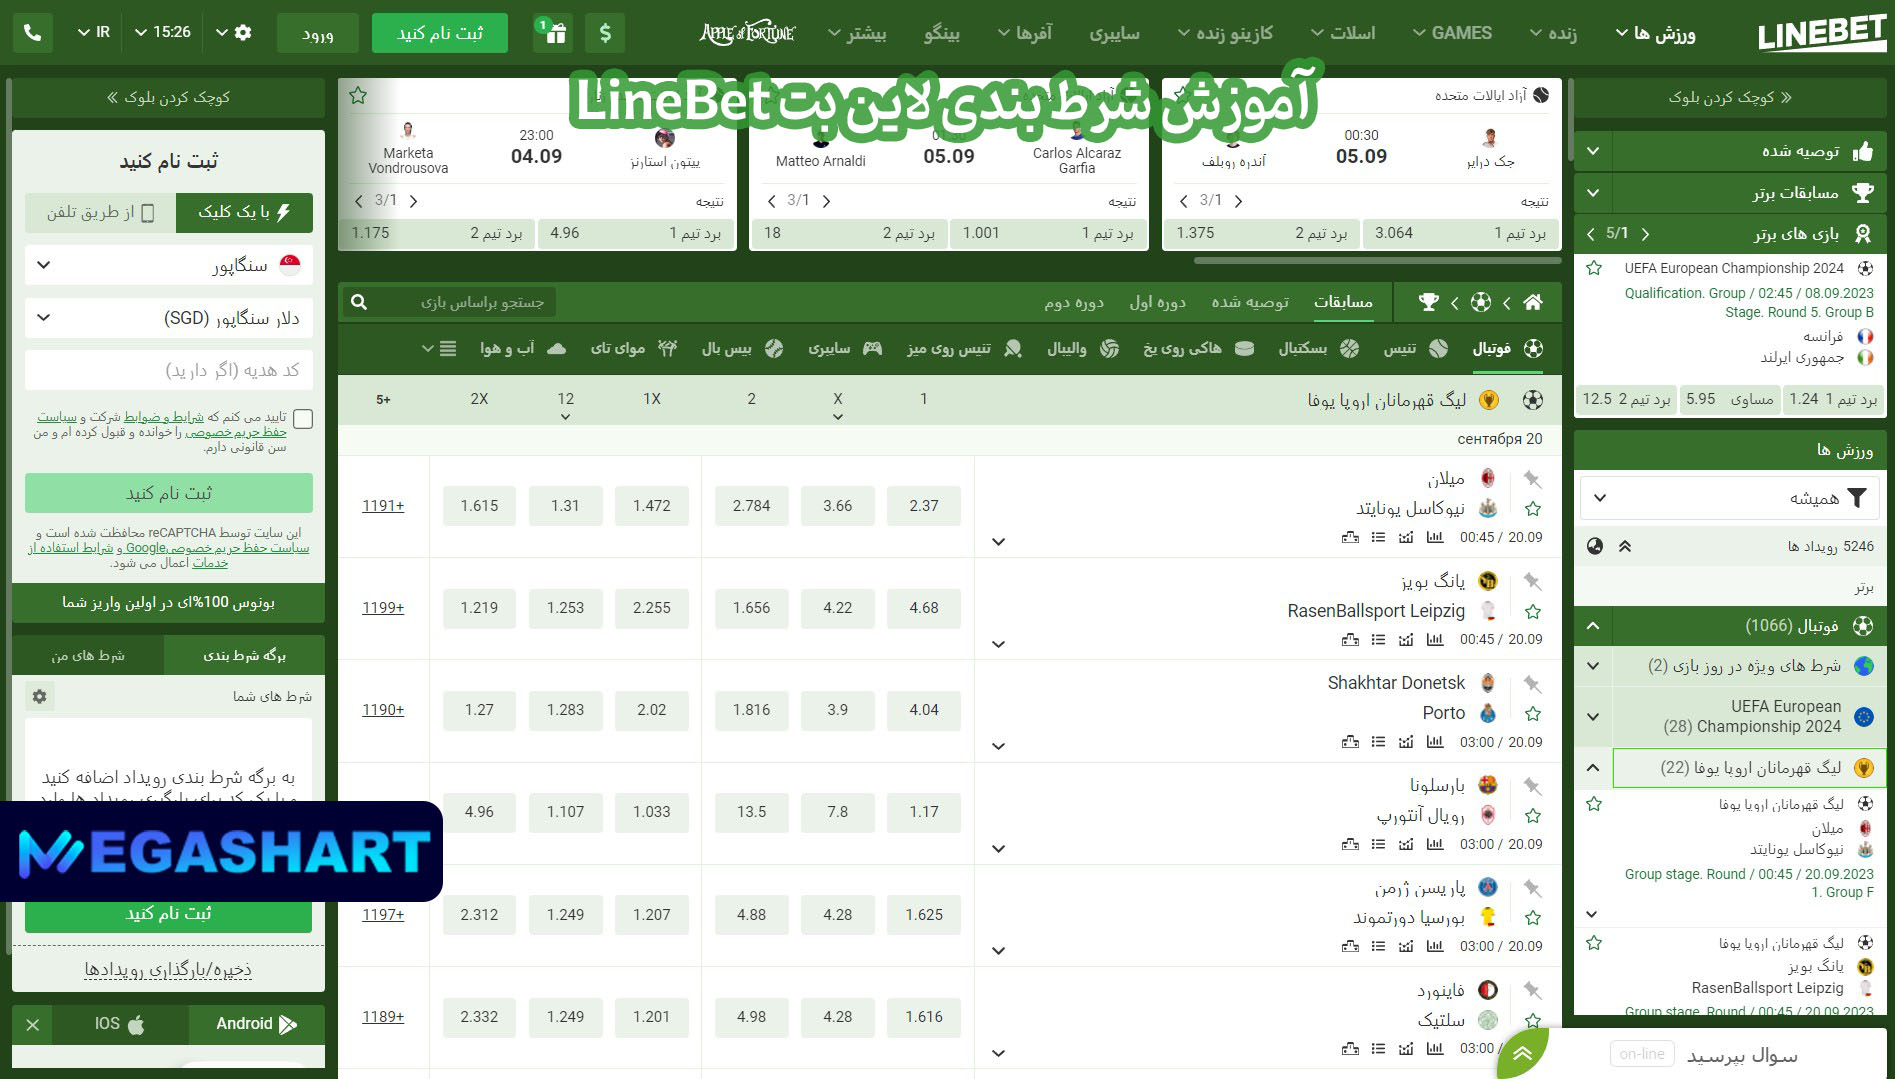This screenshot has height=1079, width=1895.
Task: Open statistics chart icon for Milan match
Action: click(x=1435, y=538)
